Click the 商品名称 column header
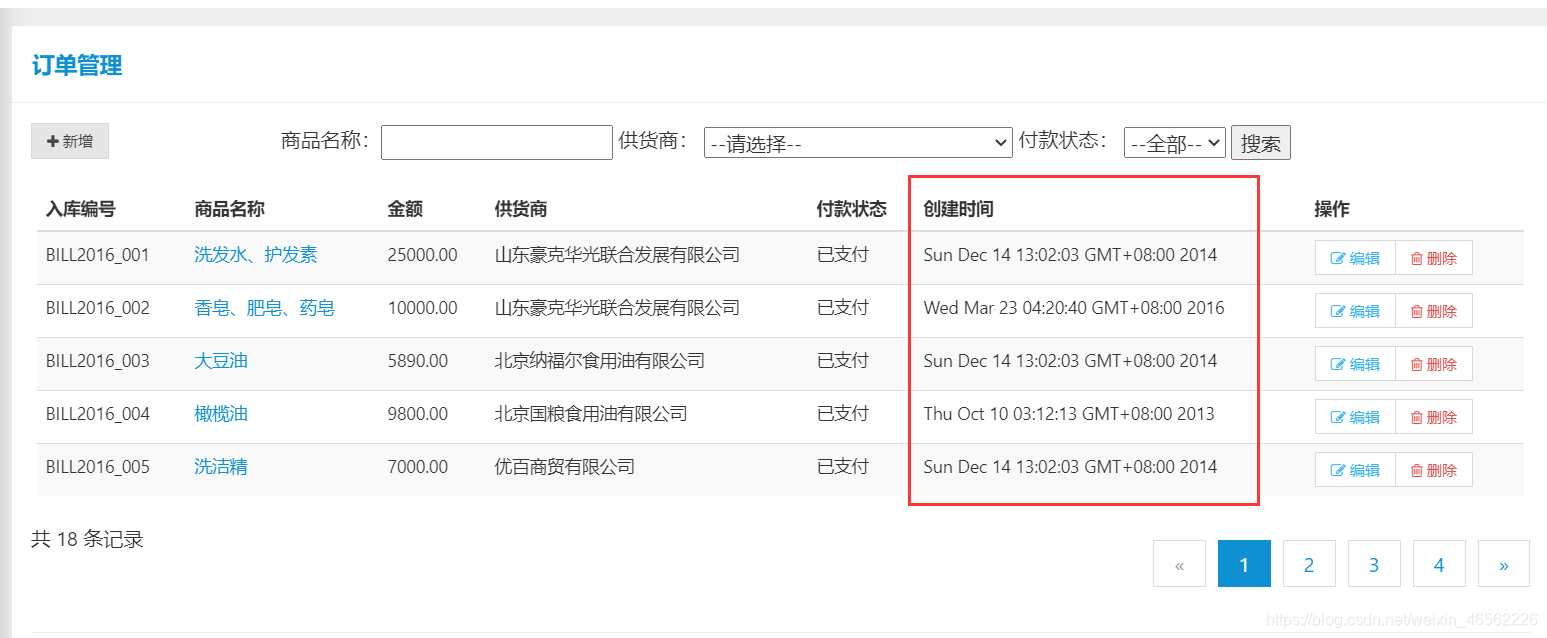Viewport: 1547px width, 638px height. pos(229,209)
